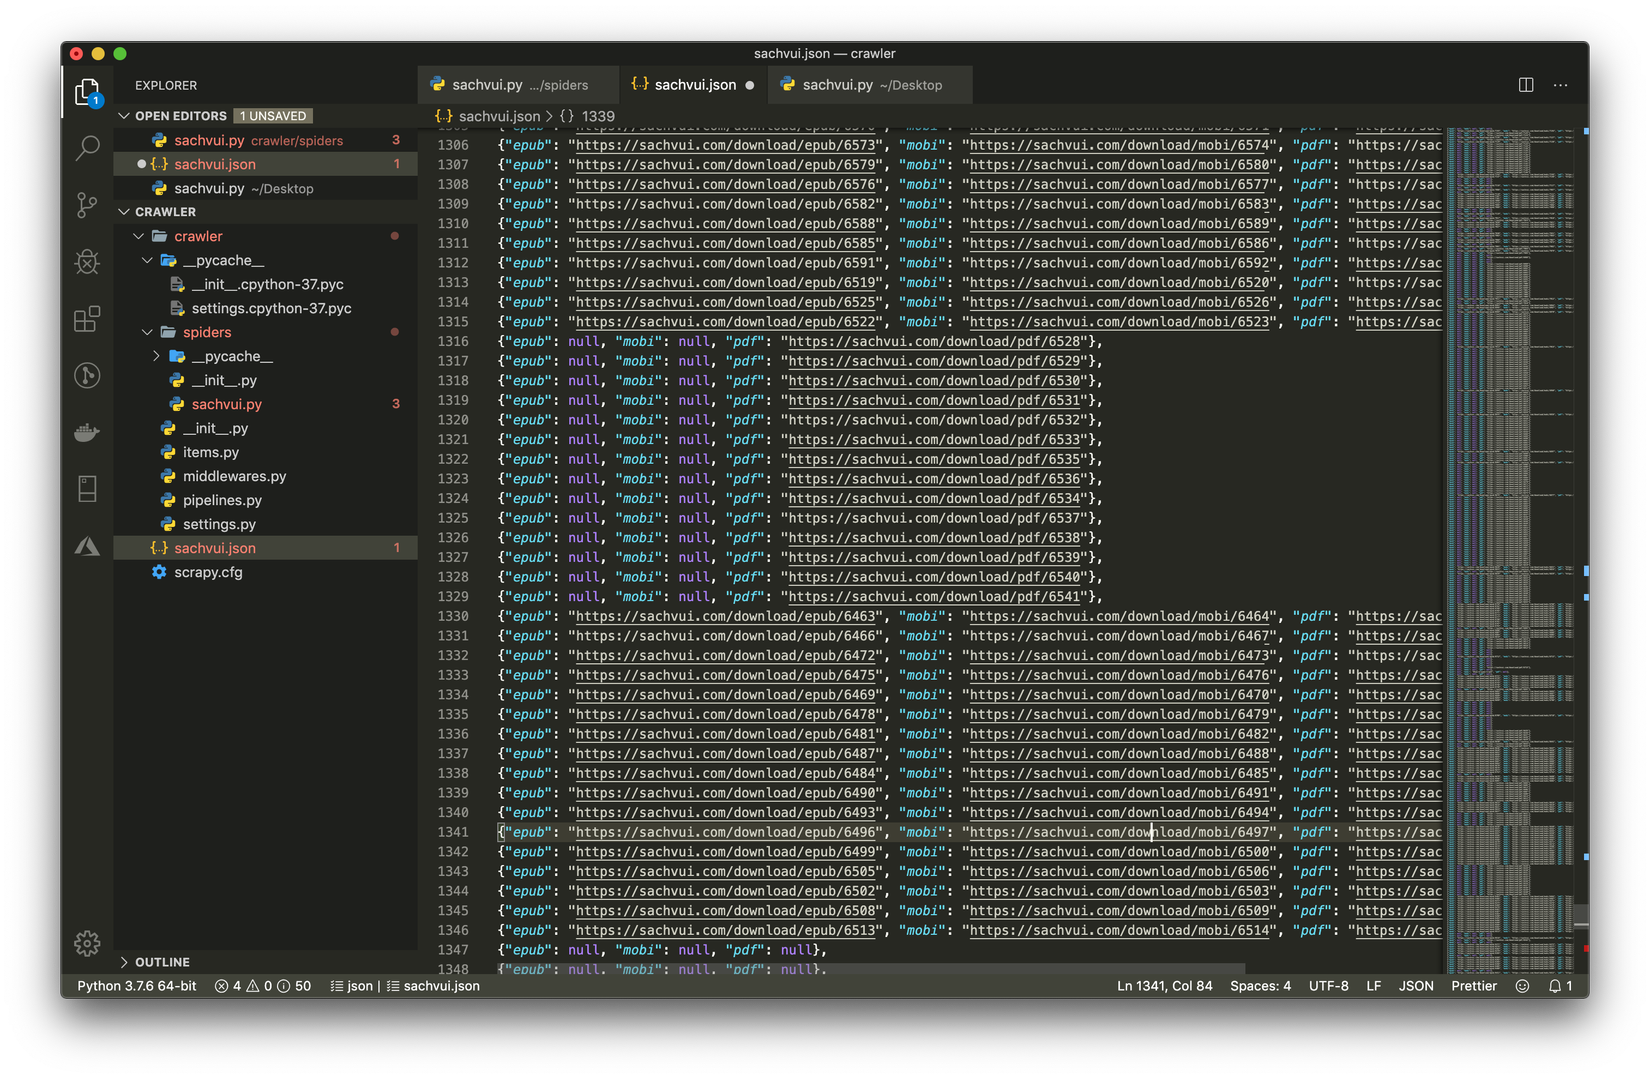
Task: Collapse the spiders folder
Action: [148, 332]
